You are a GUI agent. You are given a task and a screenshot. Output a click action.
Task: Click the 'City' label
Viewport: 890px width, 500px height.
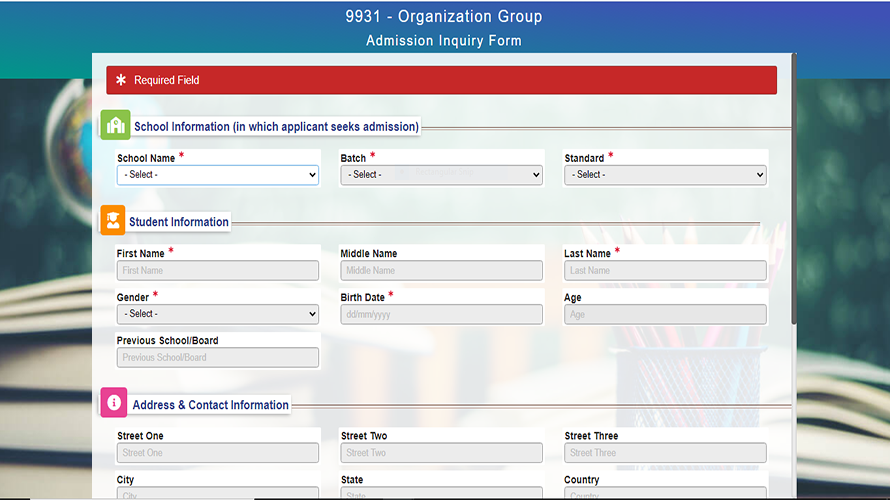click(x=125, y=480)
